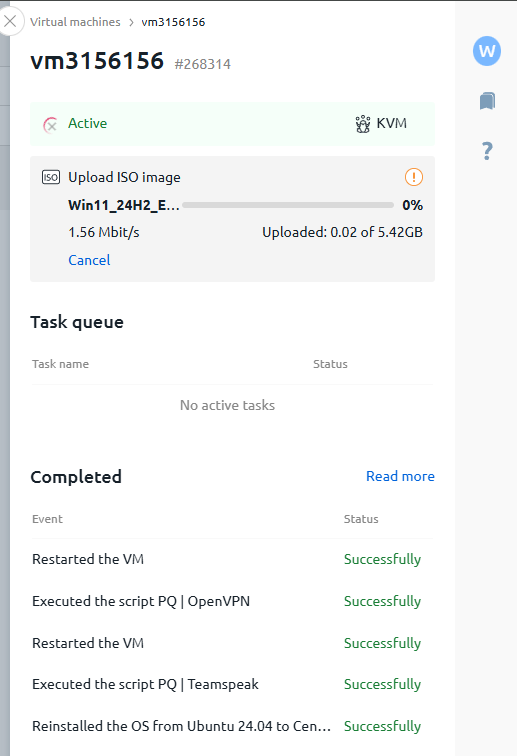Click the Active status label
Screen dimensions: 517x756
click(87, 123)
